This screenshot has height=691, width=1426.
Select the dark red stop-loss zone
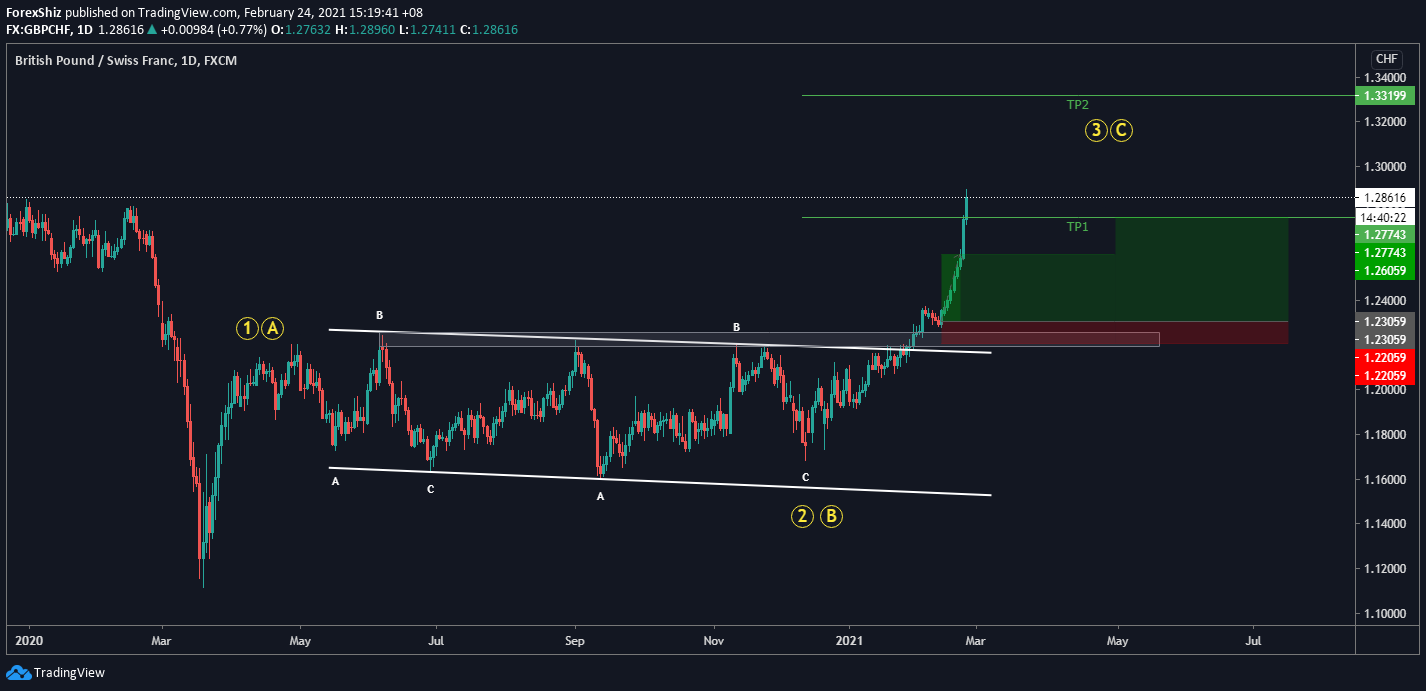1114,333
